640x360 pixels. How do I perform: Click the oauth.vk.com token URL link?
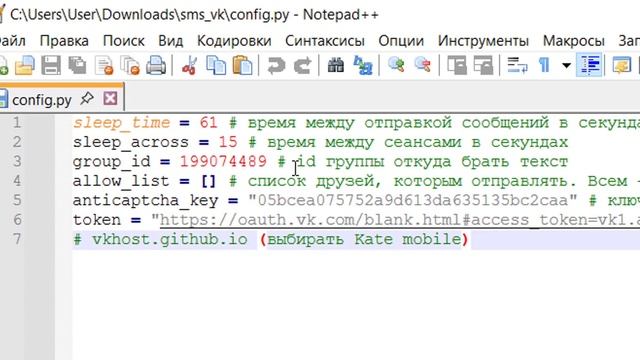pos(400,220)
